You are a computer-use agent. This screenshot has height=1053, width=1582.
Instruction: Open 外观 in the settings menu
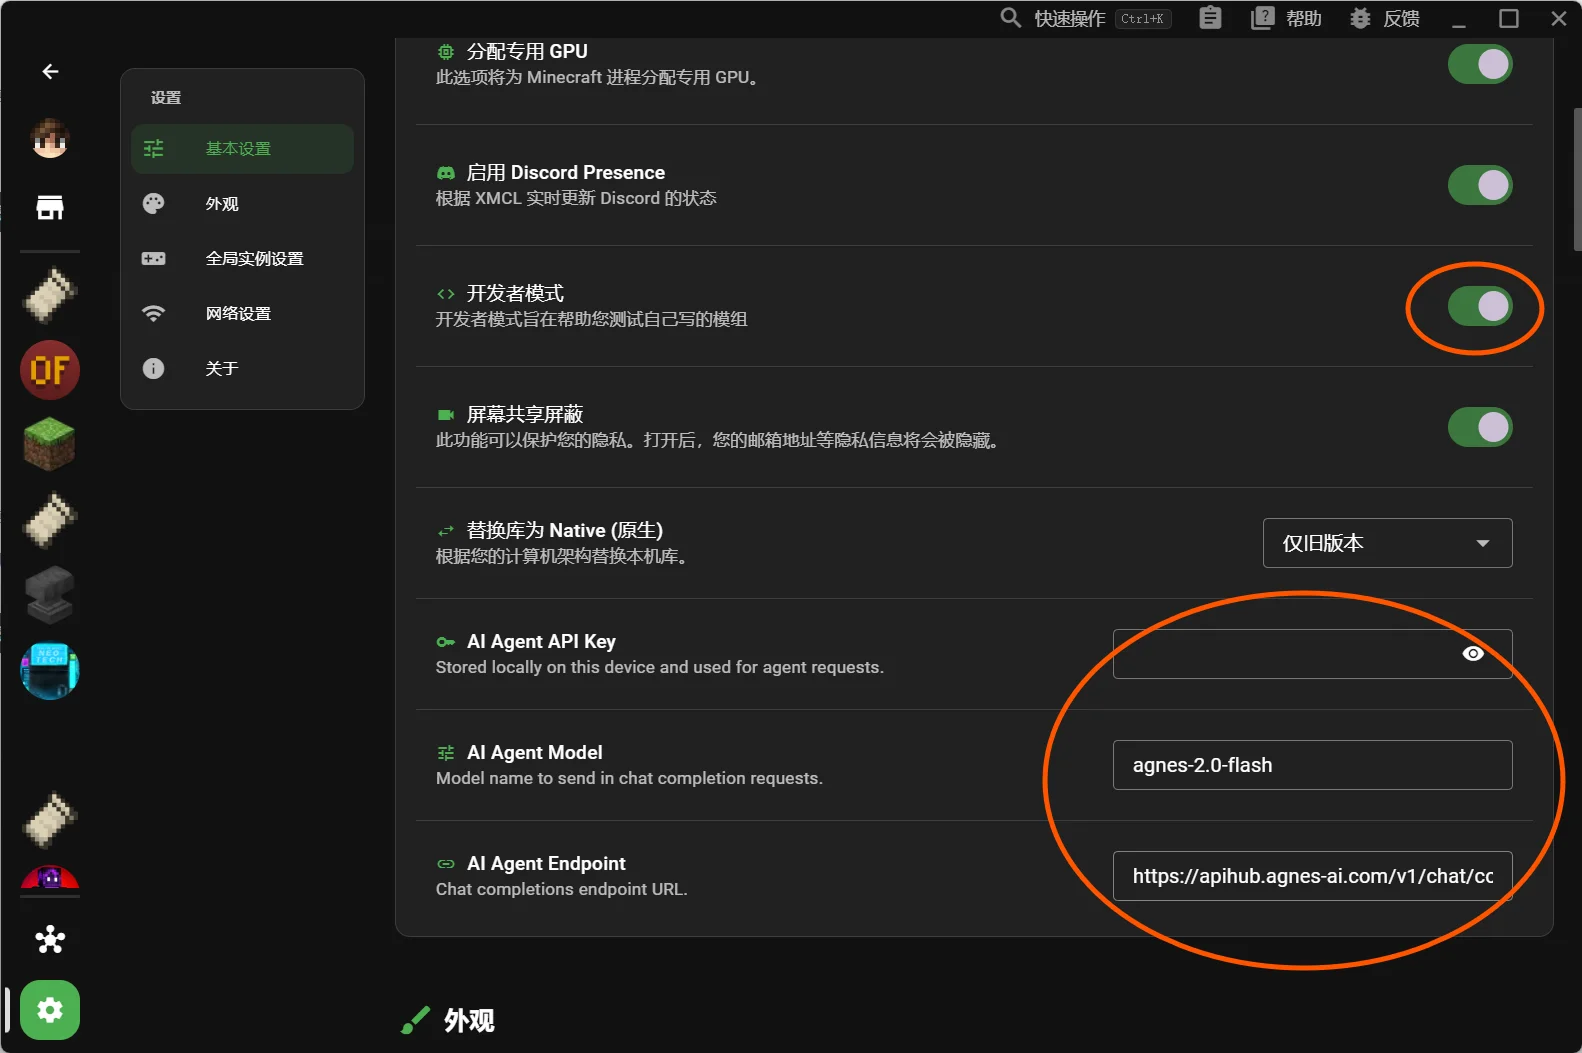pyautogui.click(x=242, y=204)
